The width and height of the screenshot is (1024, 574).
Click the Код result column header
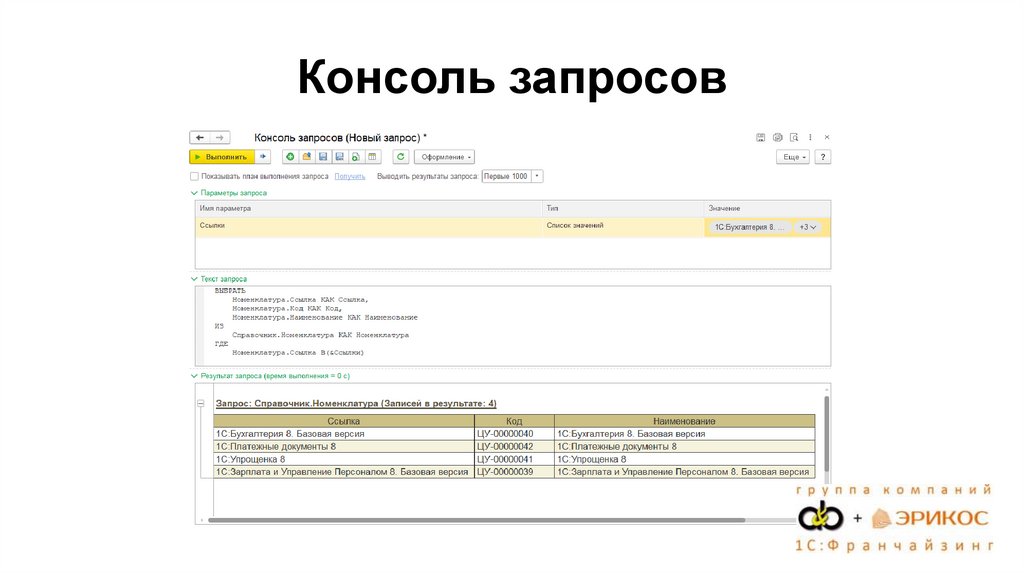pos(514,421)
